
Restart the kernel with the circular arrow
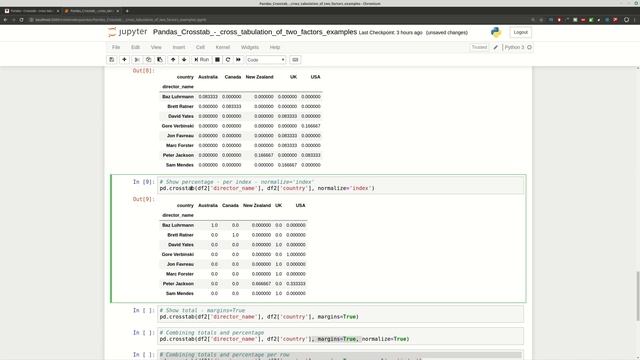pos(228,60)
